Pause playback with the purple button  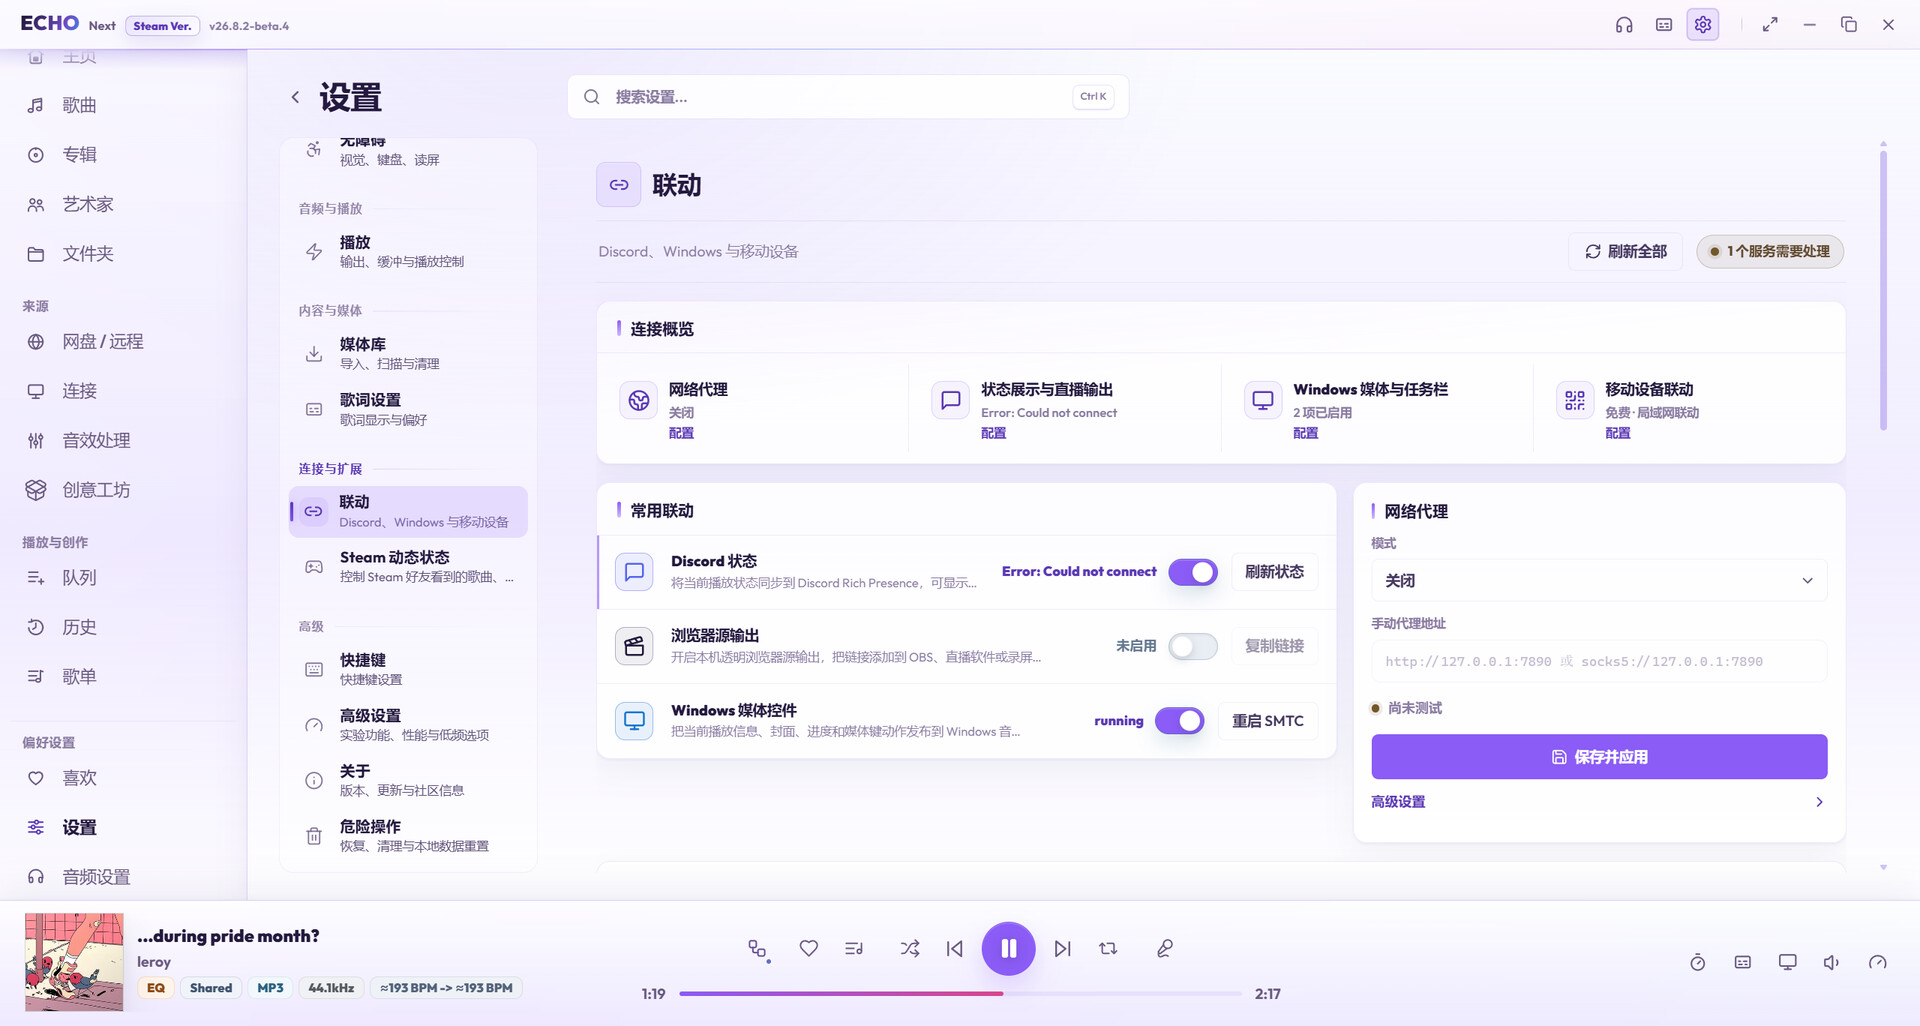click(x=1008, y=948)
